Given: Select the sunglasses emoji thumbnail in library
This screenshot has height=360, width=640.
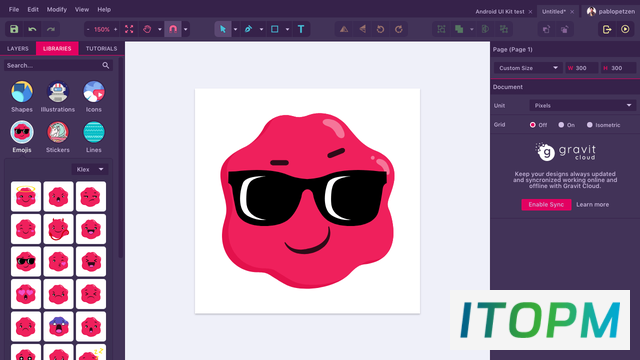Looking at the screenshot, I should (x=26, y=261).
